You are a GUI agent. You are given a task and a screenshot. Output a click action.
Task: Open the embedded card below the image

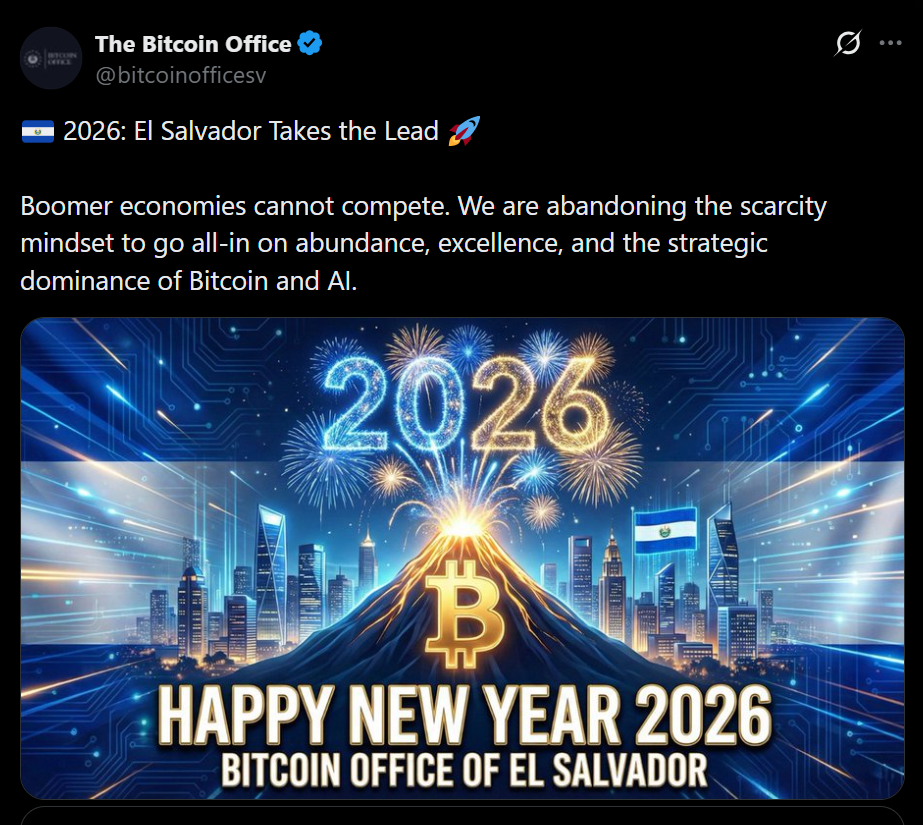pyautogui.click(x=462, y=815)
